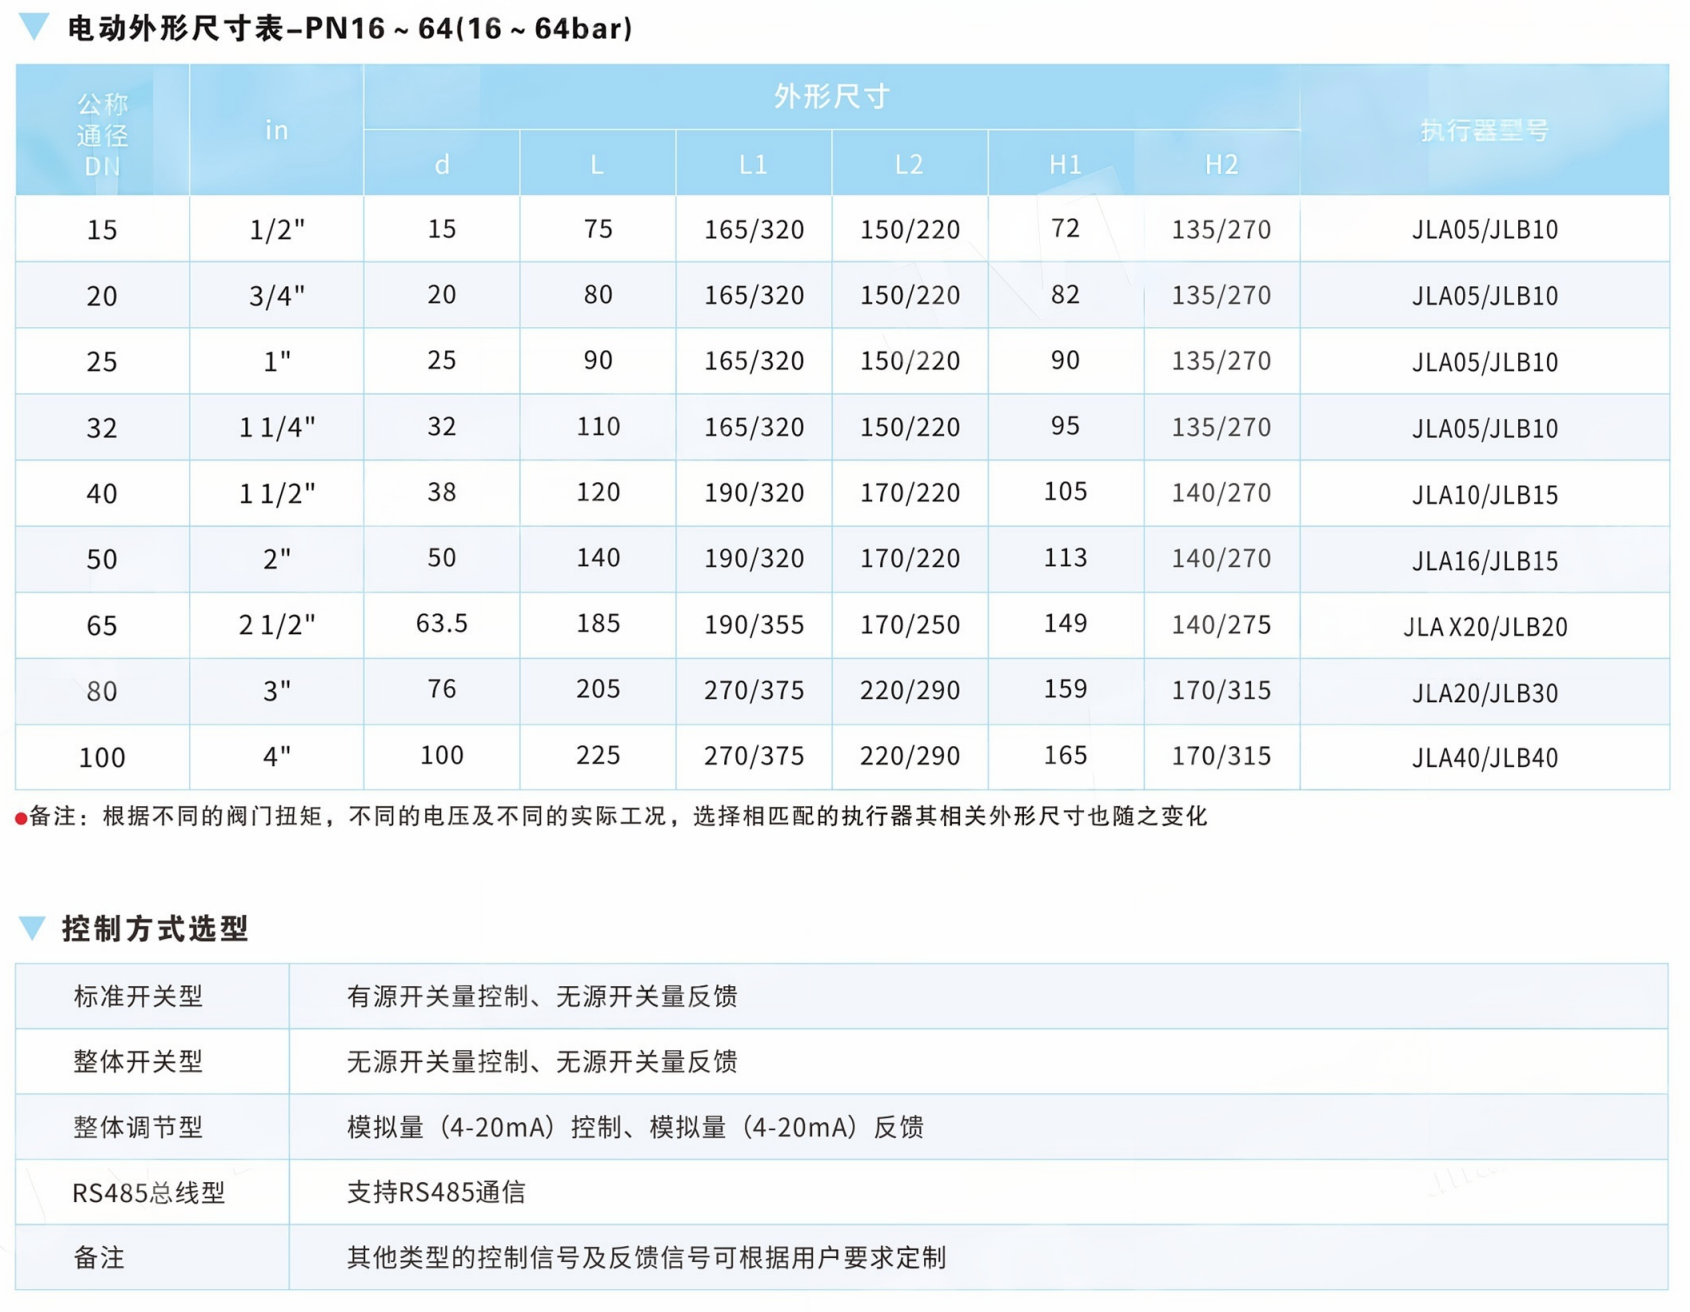
Task: Click the 整体开关型 row label
Action: [x=138, y=1061]
